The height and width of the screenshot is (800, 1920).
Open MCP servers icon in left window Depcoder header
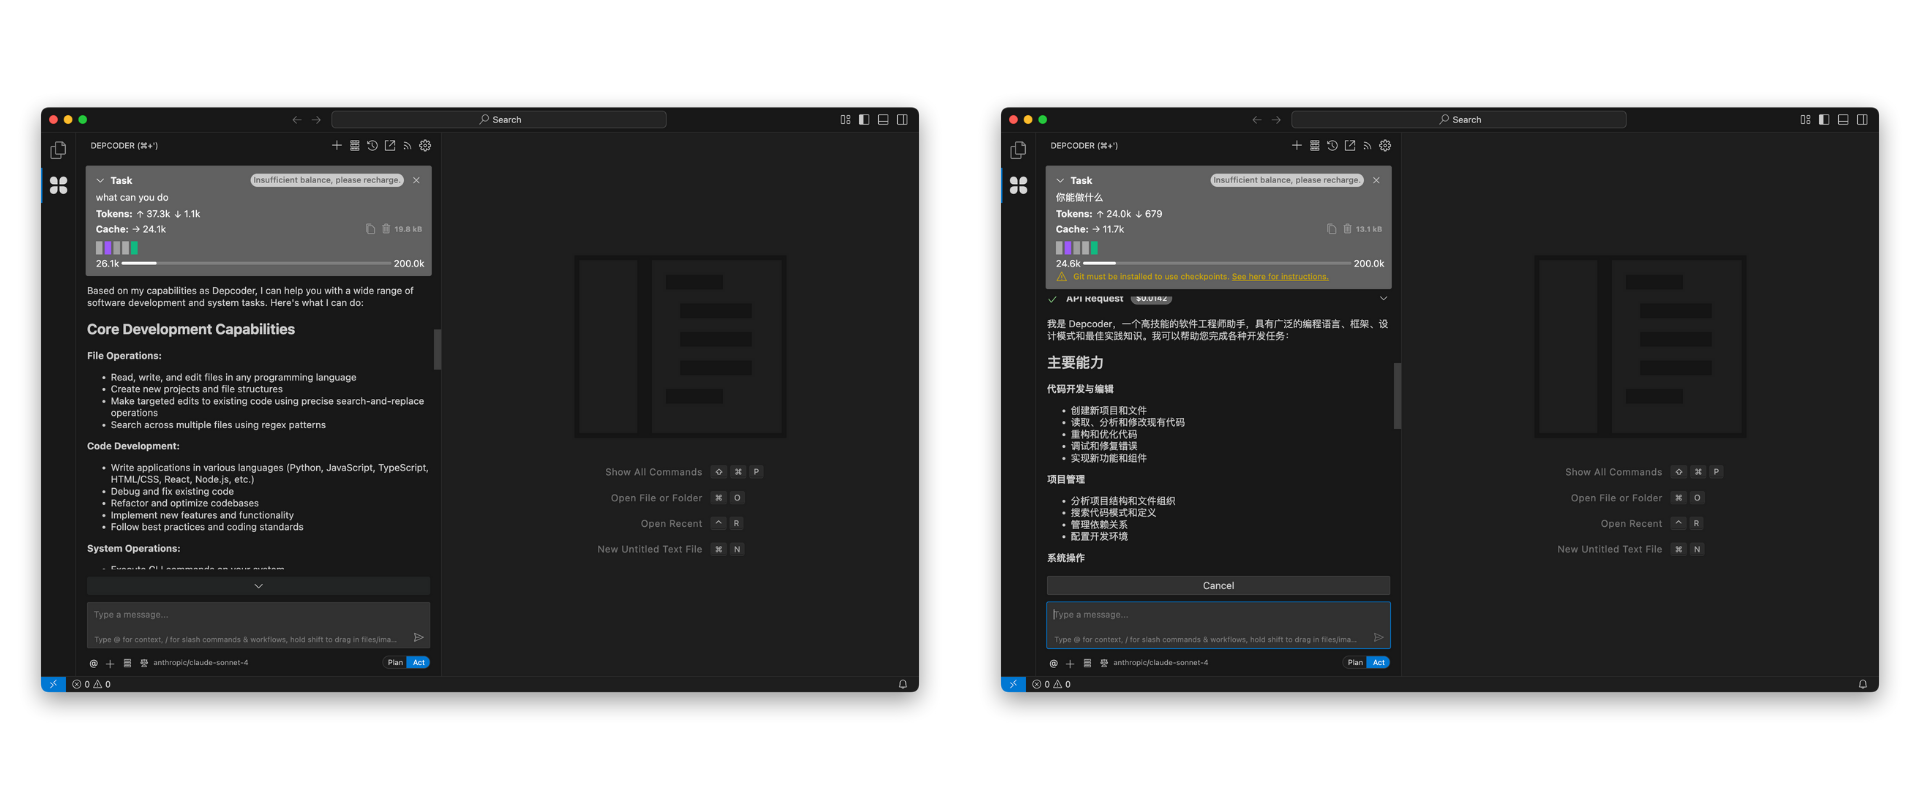click(x=354, y=145)
